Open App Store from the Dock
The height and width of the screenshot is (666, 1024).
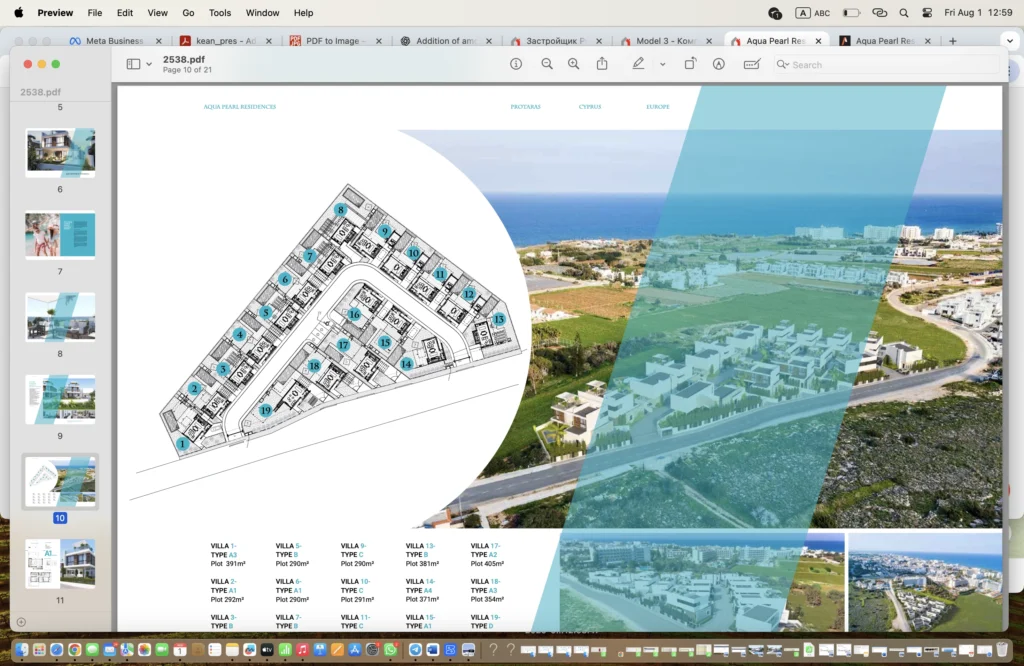point(355,650)
